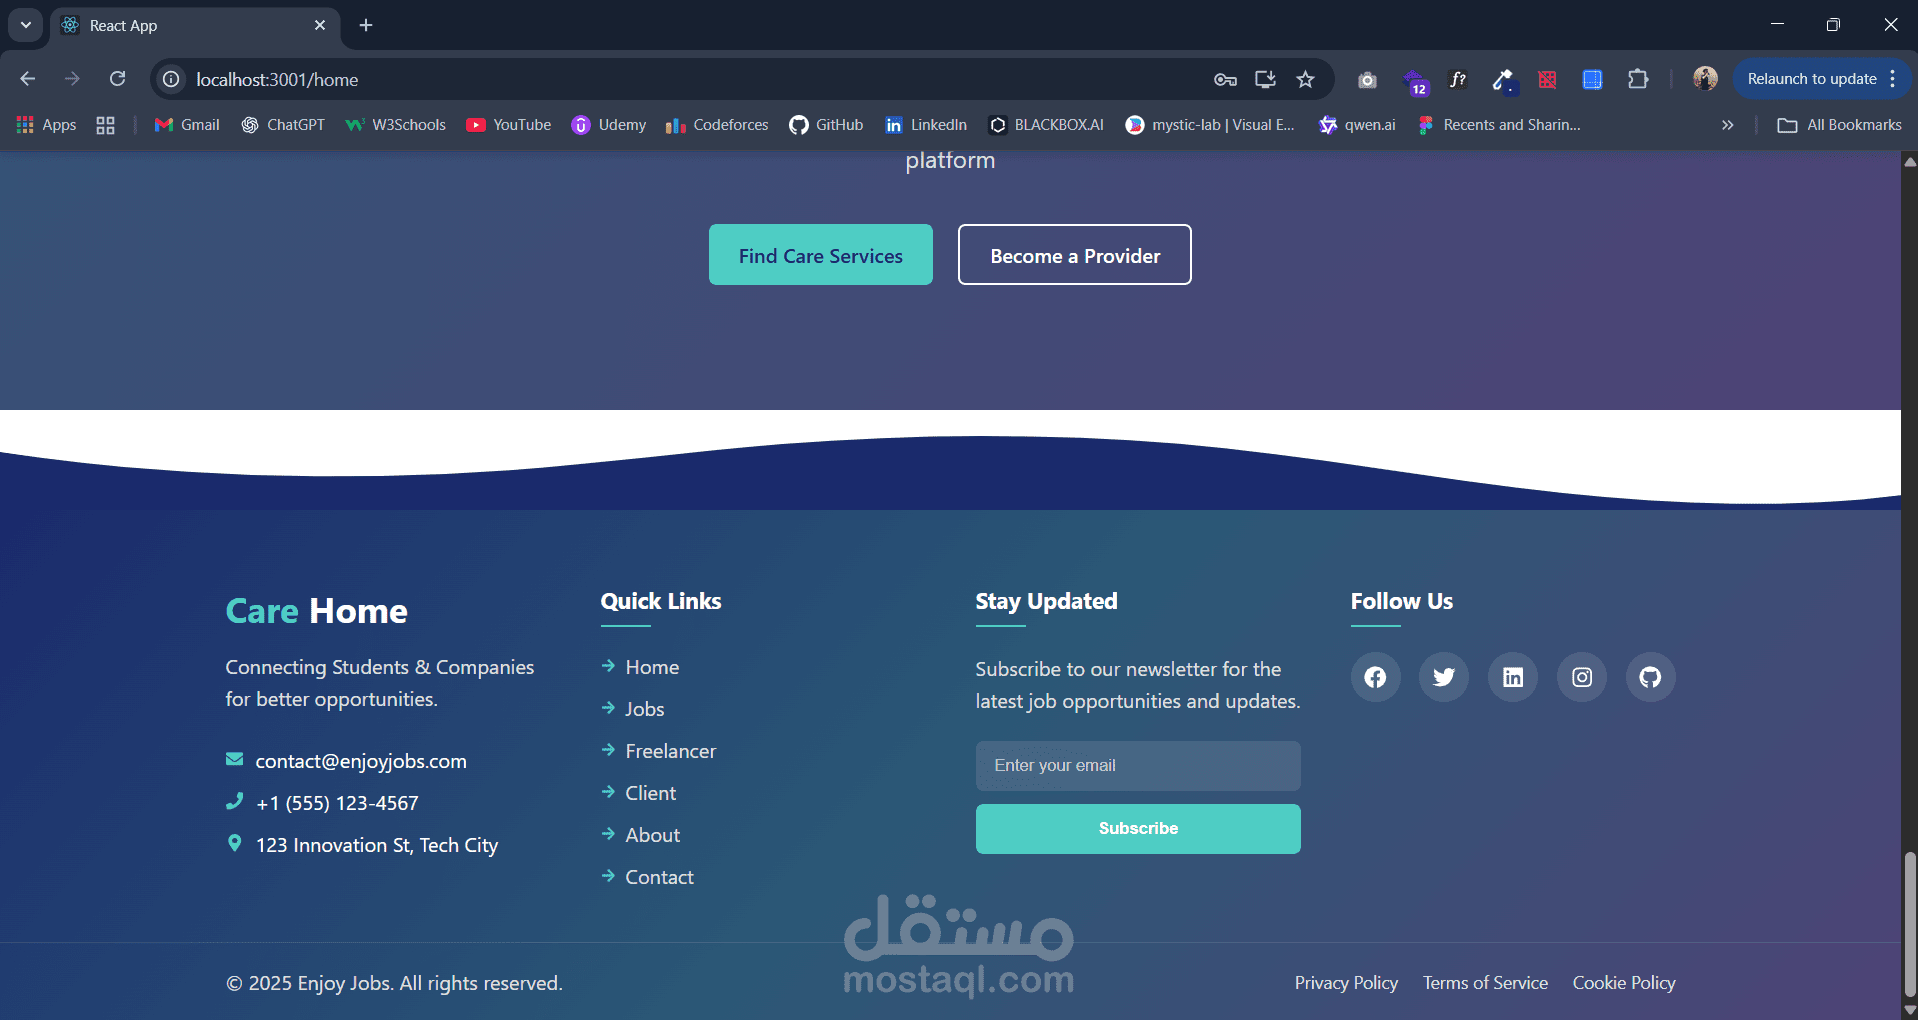Bookmark this page with the star icon
The image size is (1918, 1020).
(x=1305, y=79)
